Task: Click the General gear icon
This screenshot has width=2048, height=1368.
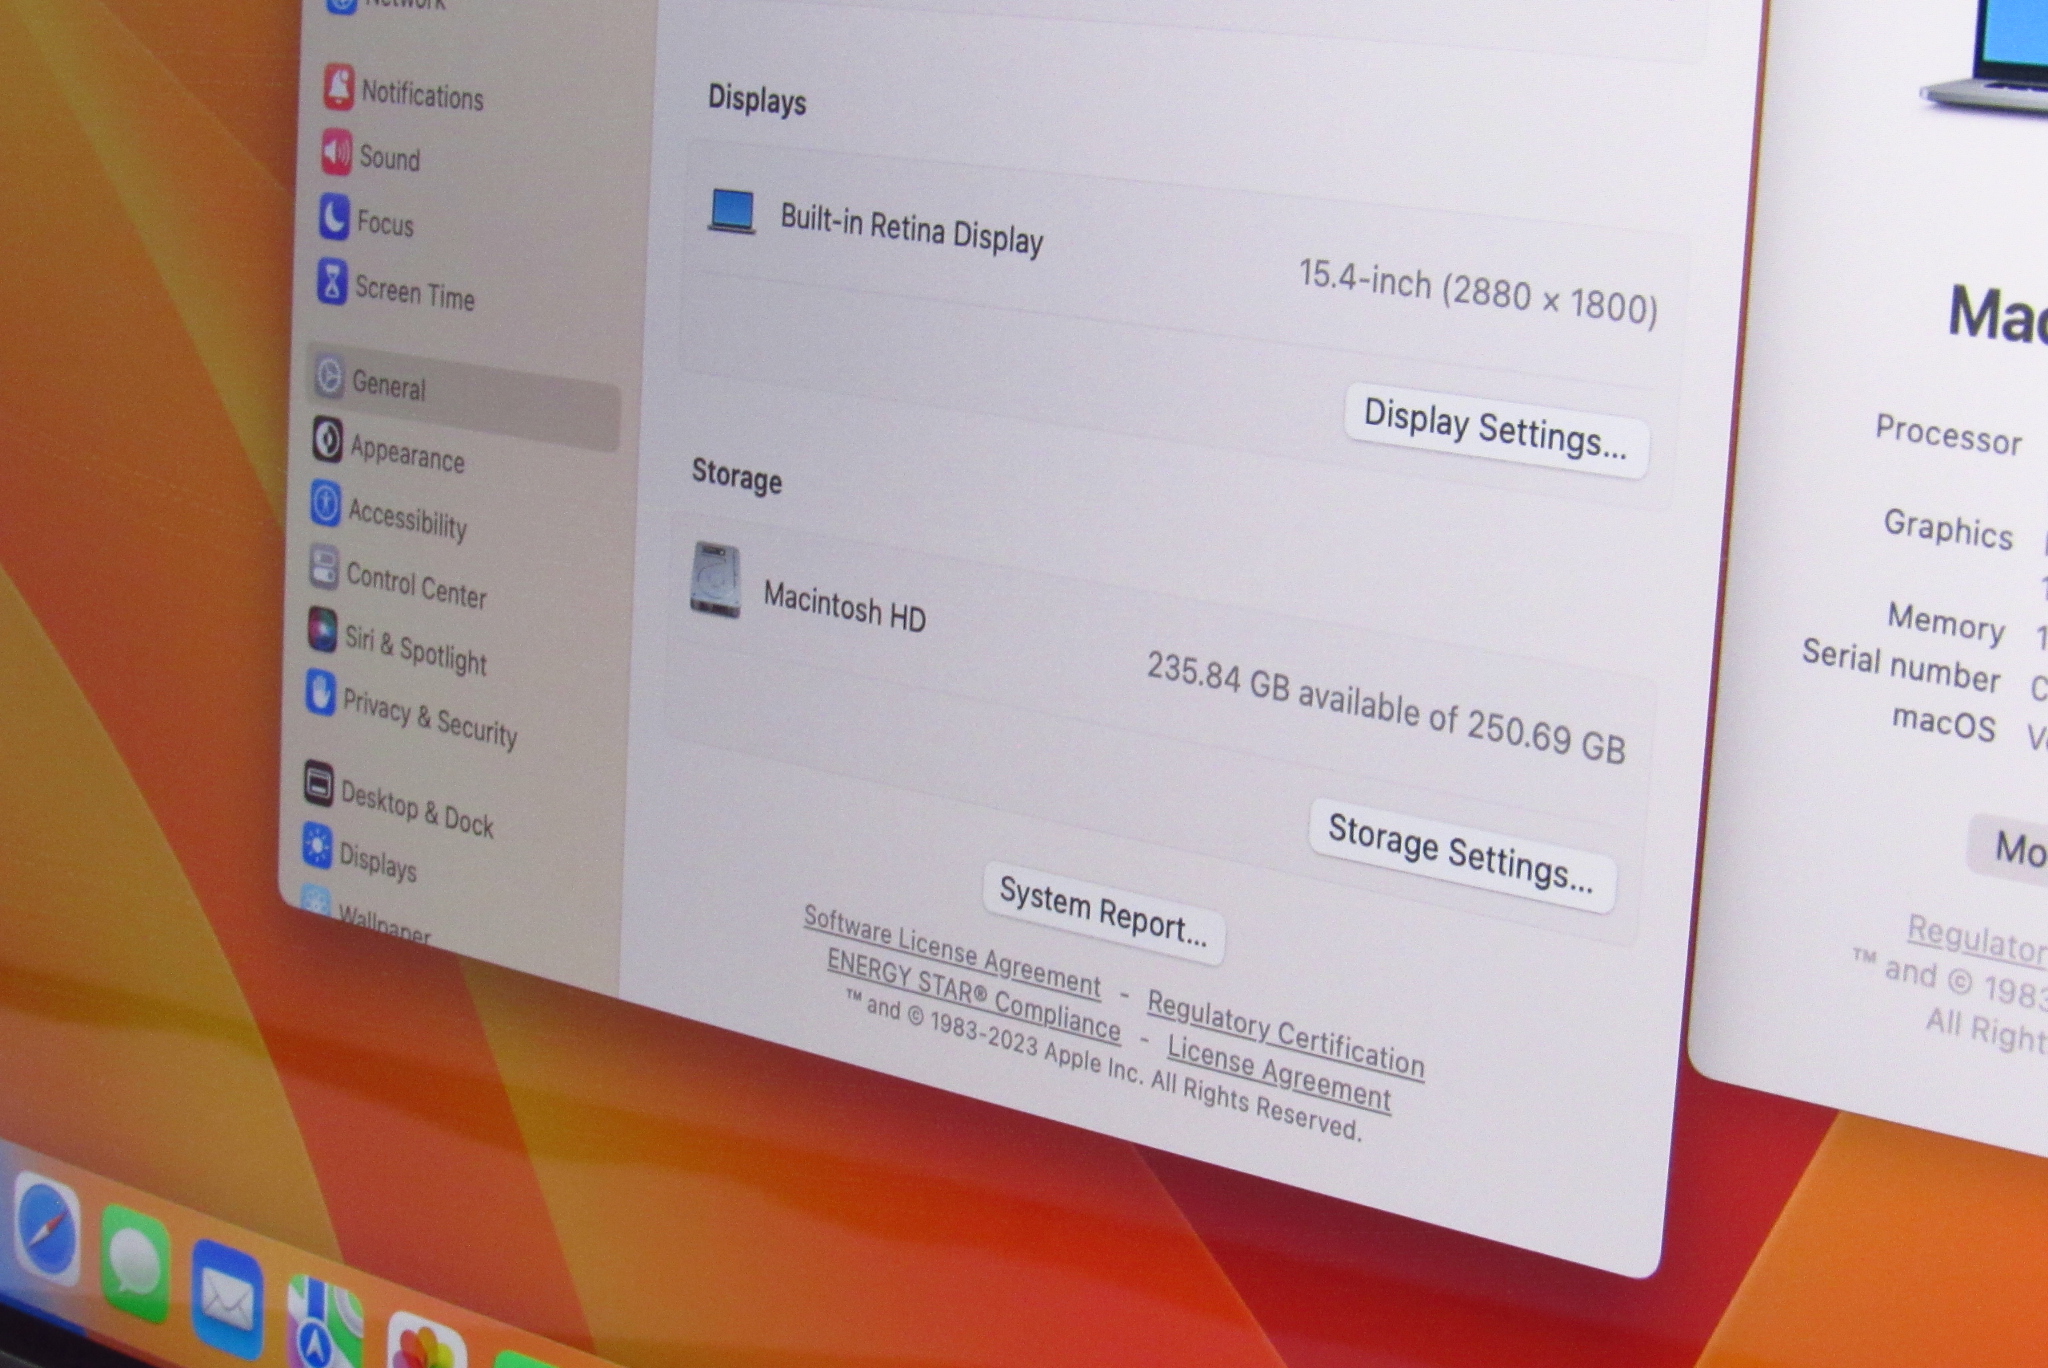Action: (x=328, y=375)
